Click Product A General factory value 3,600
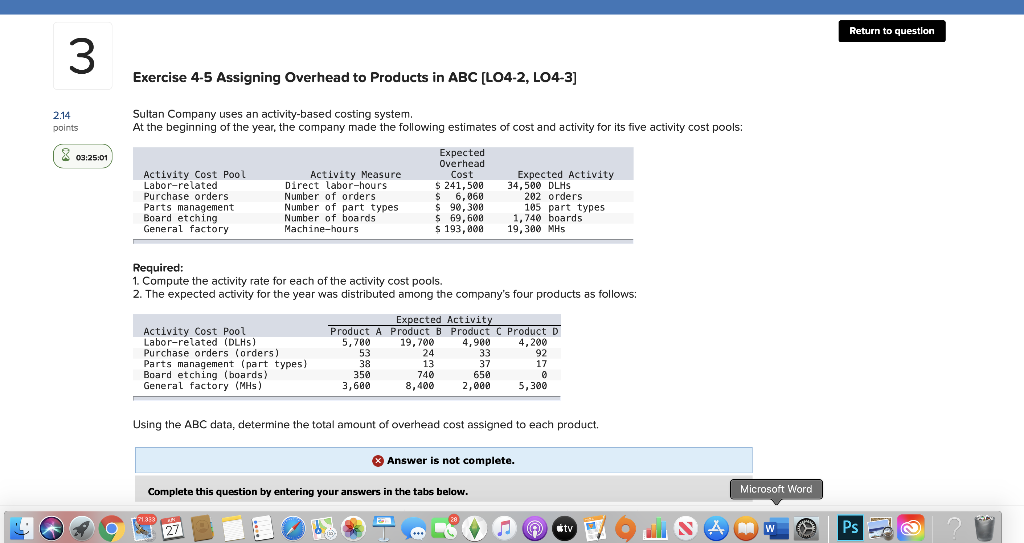1024x543 pixels. [x=356, y=386]
